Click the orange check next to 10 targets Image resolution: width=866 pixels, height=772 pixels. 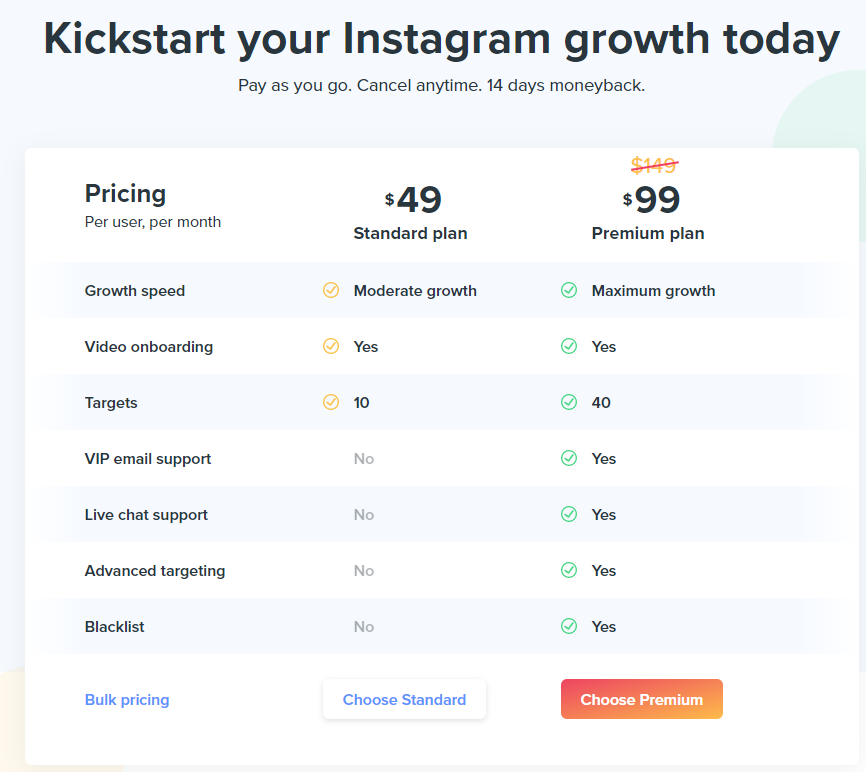pyautogui.click(x=331, y=402)
